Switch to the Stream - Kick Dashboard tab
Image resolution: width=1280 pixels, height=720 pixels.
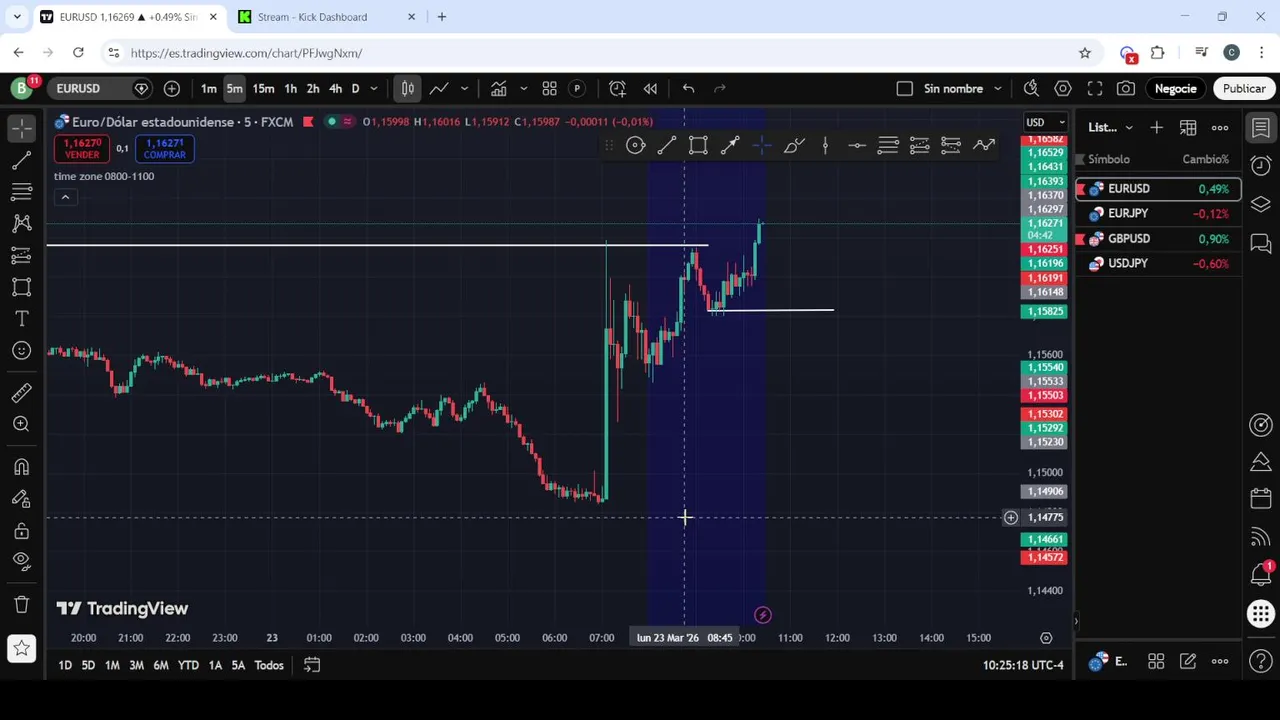click(x=327, y=17)
